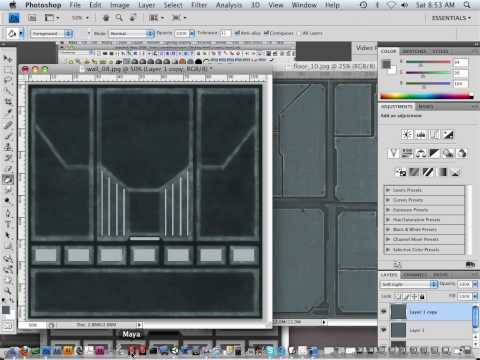Add a Black & White adjustment
The height and width of the screenshot is (360, 480).
pyautogui.click(x=435, y=153)
